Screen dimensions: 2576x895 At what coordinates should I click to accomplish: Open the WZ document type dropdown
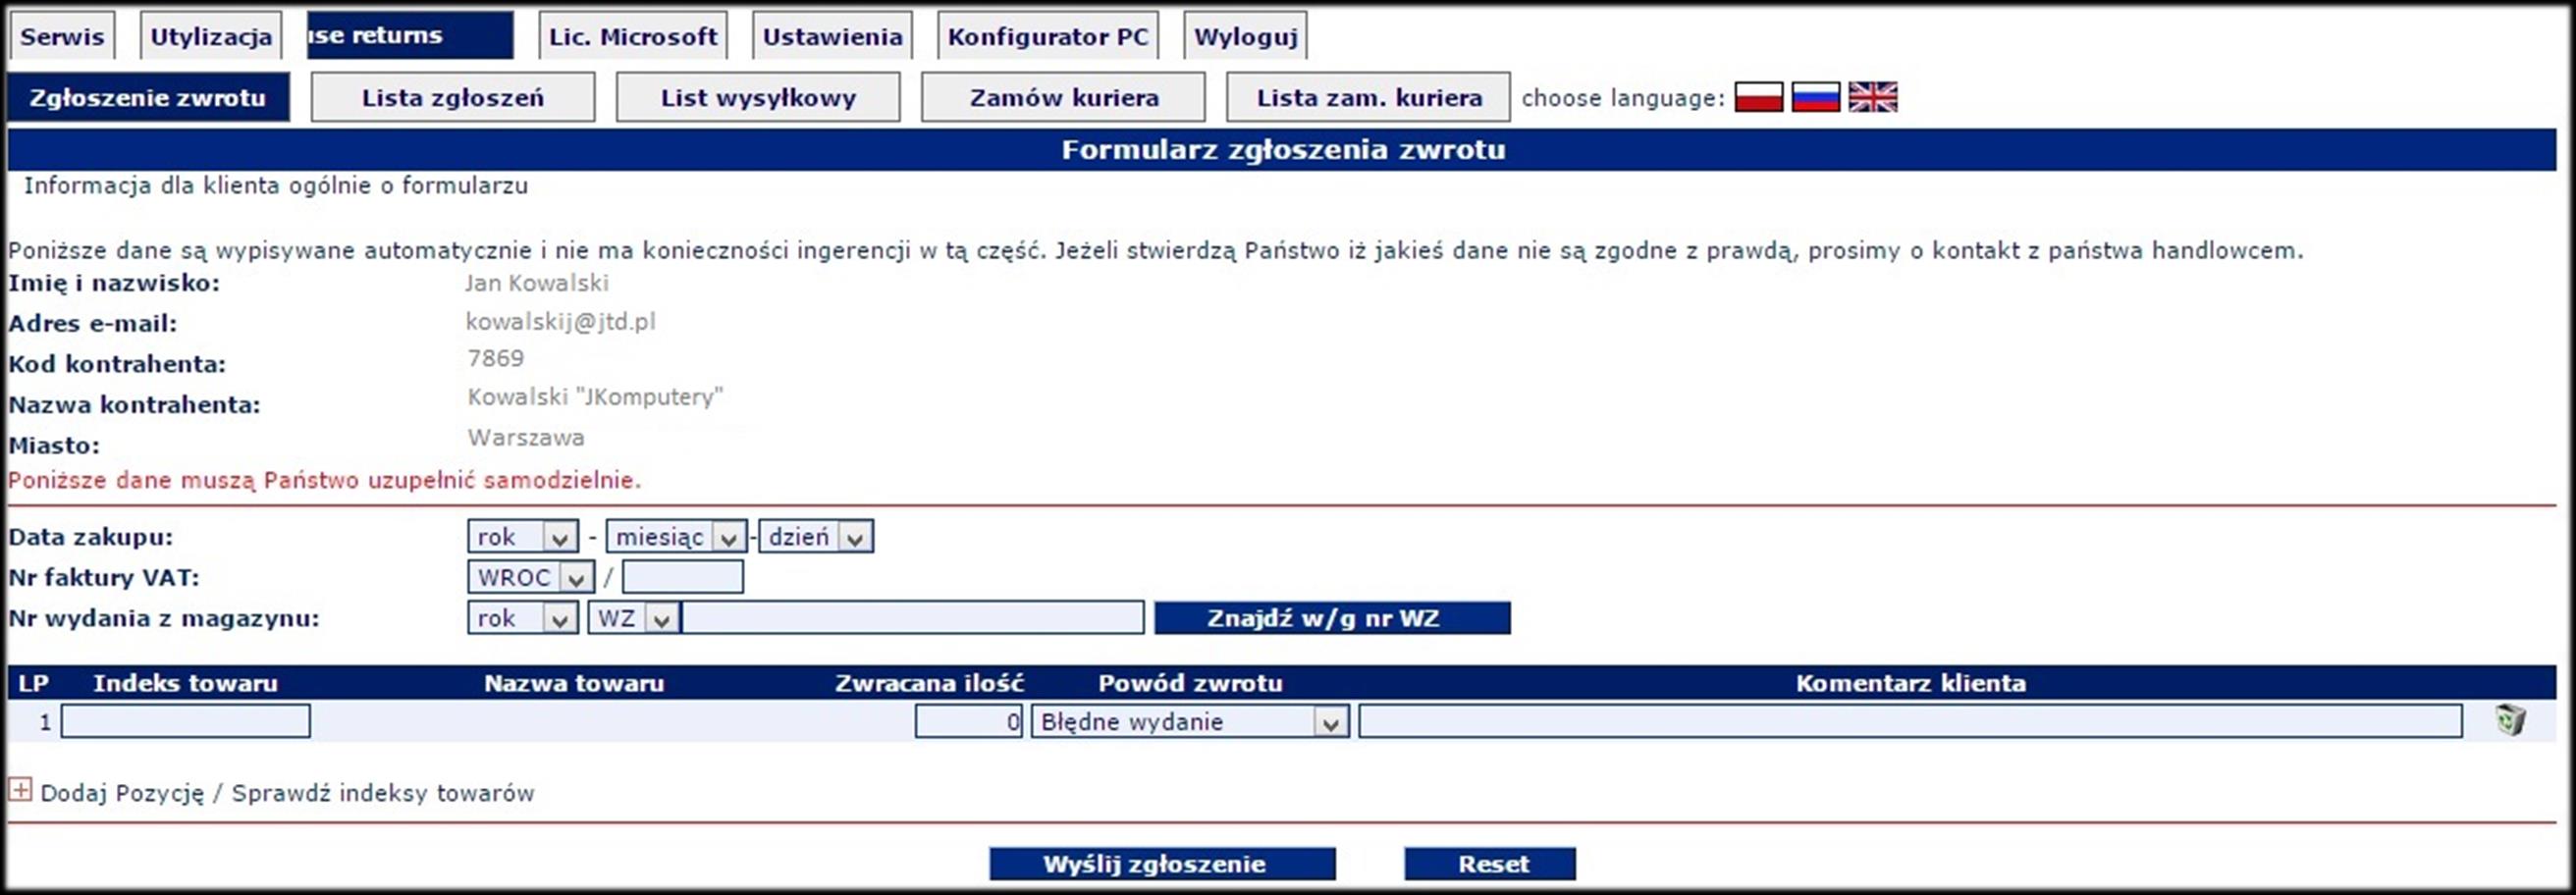point(634,618)
